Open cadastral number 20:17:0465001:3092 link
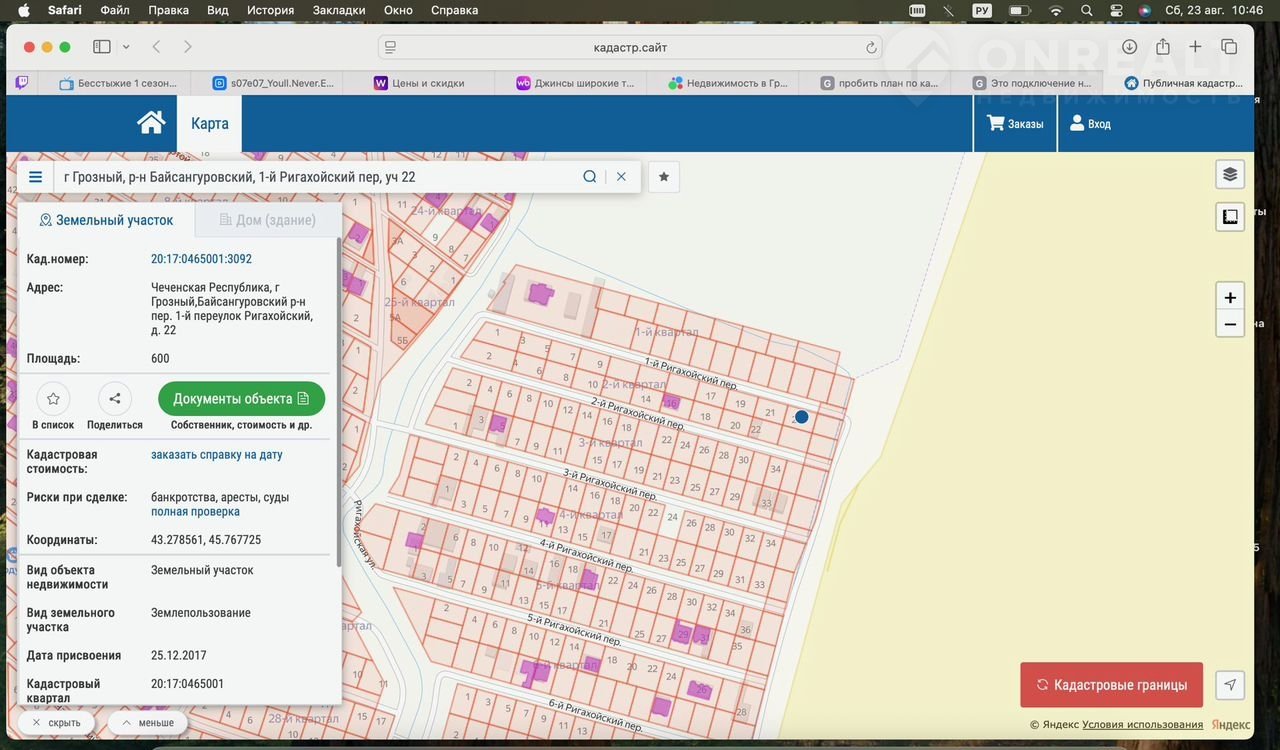Viewport: 1280px width, 750px height. click(x=201, y=259)
